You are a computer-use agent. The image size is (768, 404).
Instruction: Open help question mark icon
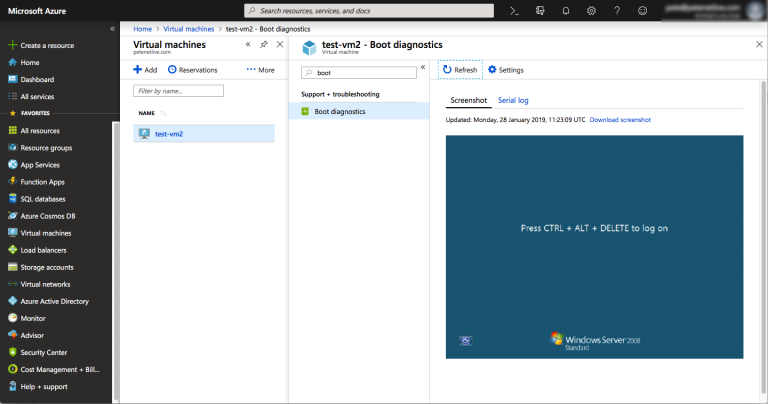click(617, 11)
